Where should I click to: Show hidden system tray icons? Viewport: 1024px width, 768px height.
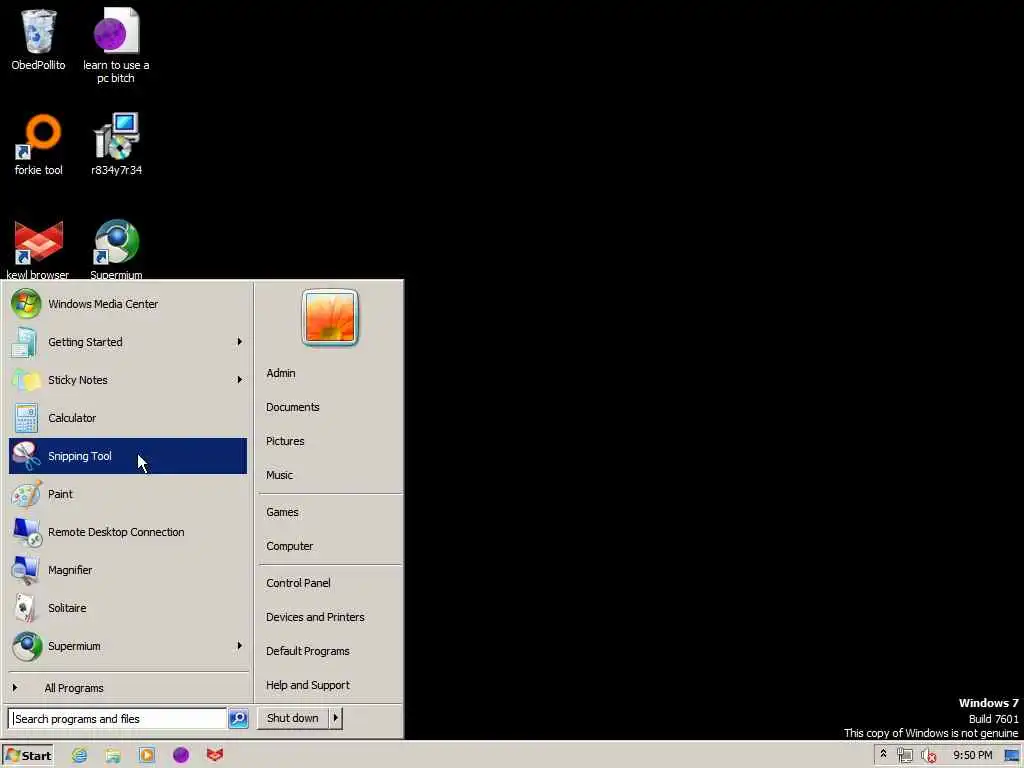point(884,755)
